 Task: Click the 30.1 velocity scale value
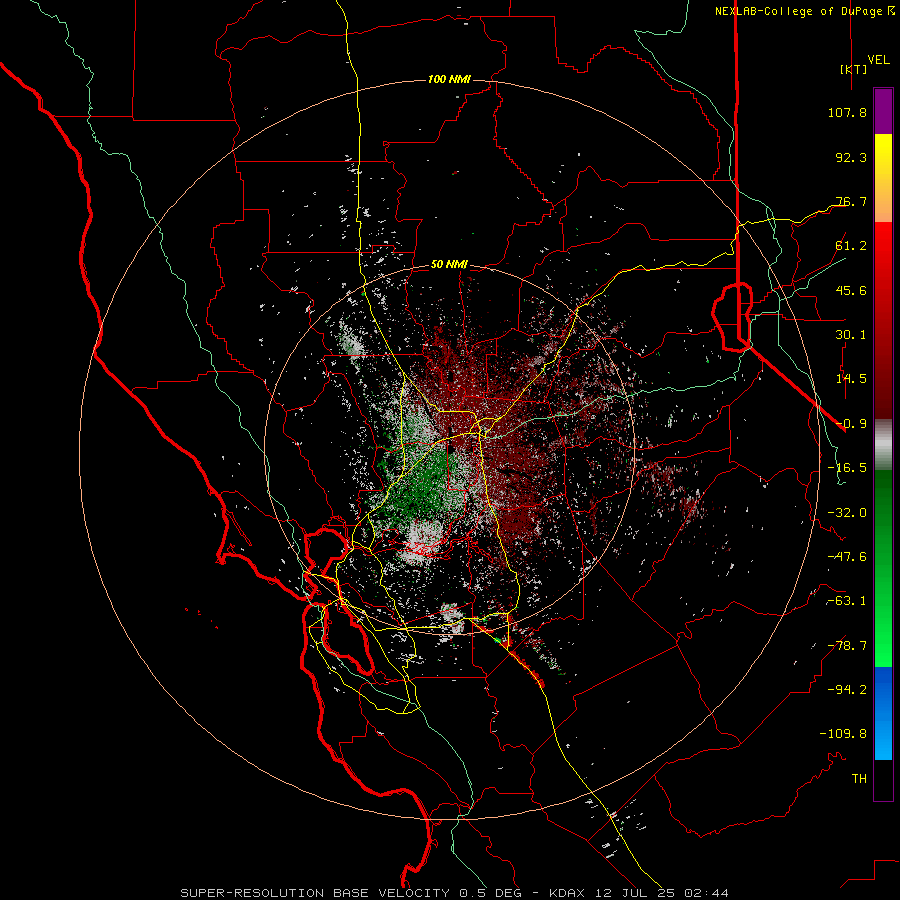pos(851,335)
